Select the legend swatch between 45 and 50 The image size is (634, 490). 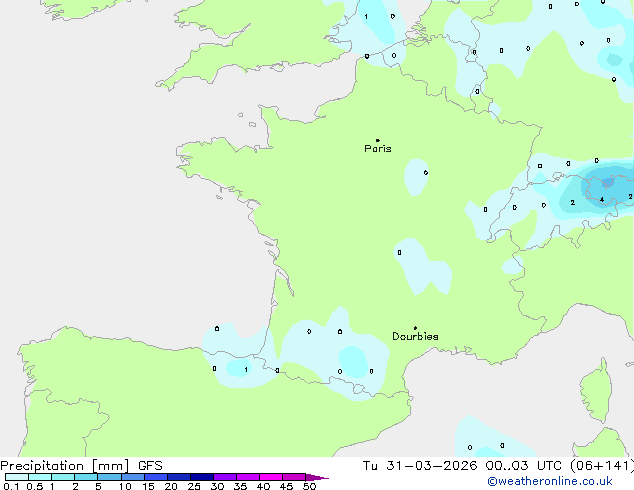pyautogui.click(x=294, y=477)
